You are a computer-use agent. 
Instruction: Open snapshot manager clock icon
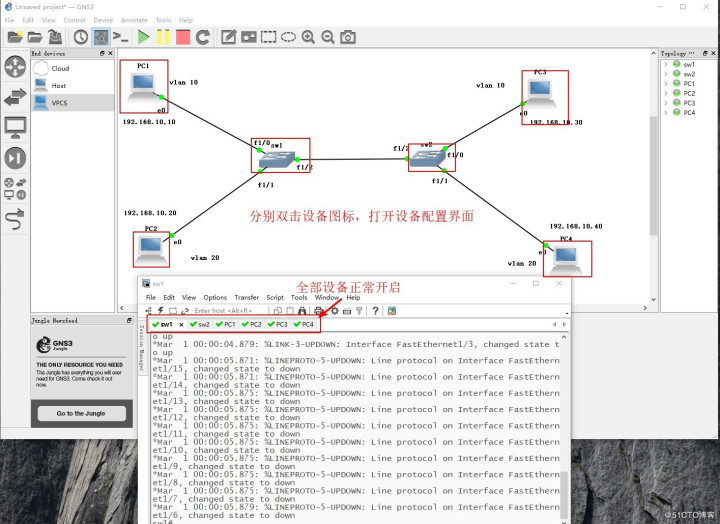click(81, 37)
